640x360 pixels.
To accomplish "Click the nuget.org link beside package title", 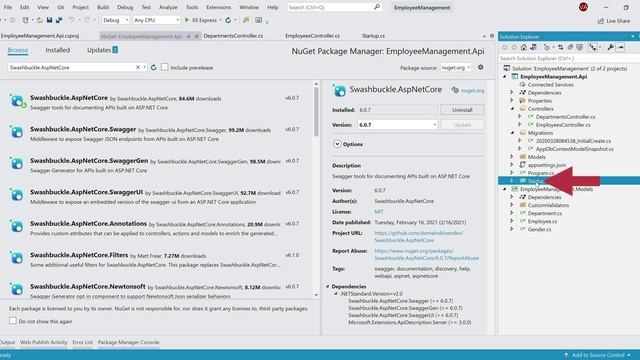I will pyautogui.click(x=472, y=91).
